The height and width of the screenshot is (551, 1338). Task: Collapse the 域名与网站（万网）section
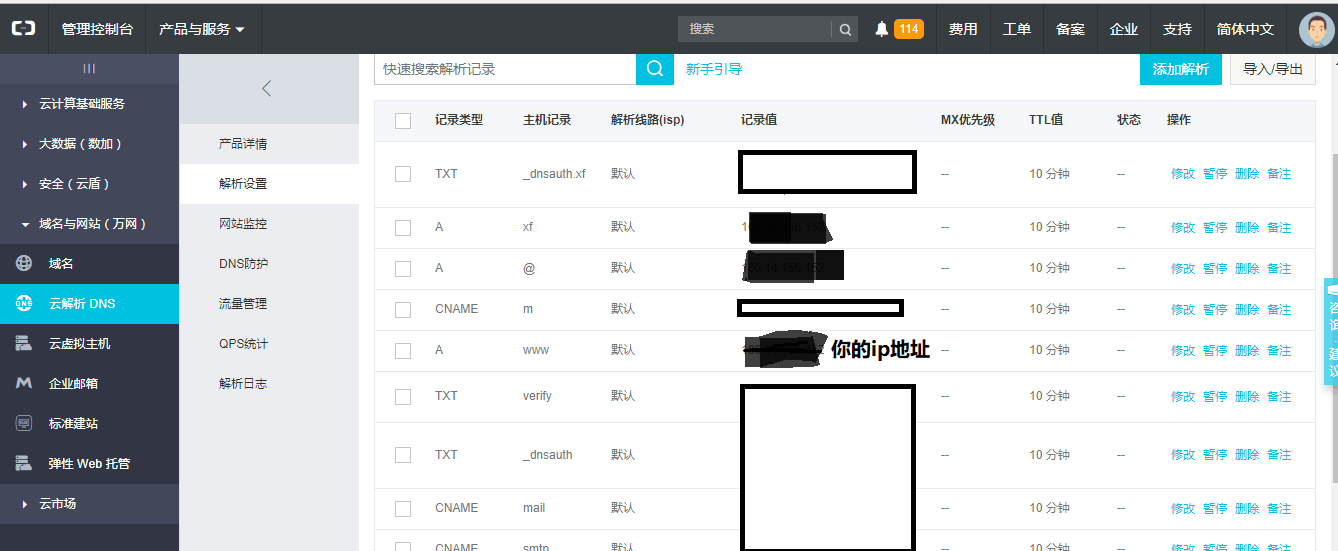pyautogui.click(x=92, y=224)
